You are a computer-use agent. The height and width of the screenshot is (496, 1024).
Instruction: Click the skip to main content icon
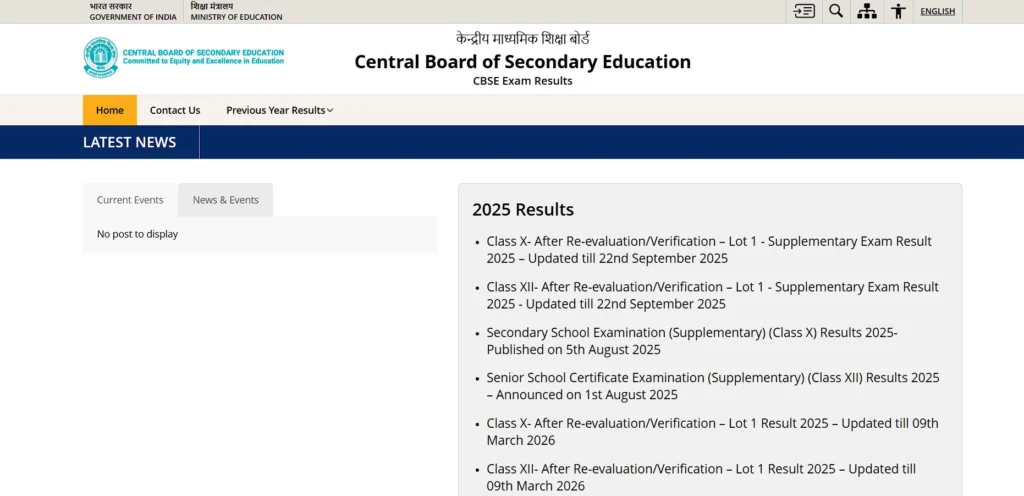point(804,11)
